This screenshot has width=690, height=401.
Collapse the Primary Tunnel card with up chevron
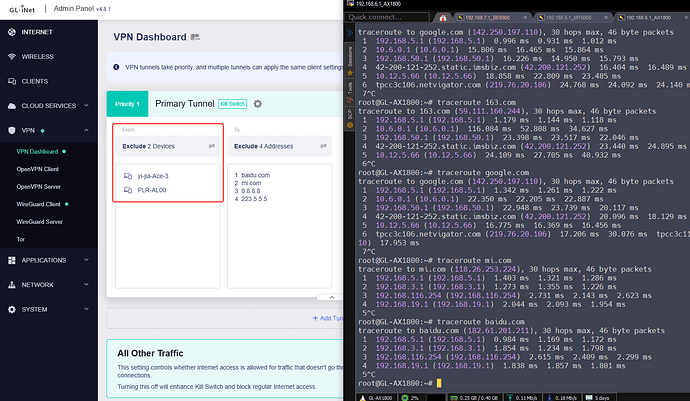[332, 298]
